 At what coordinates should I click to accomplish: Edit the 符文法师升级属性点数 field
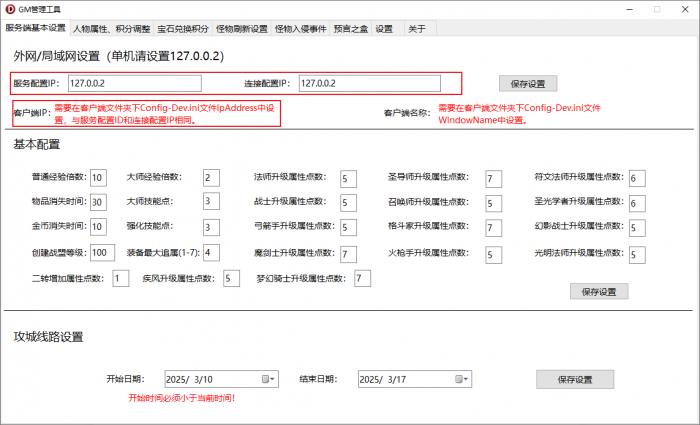638,179
